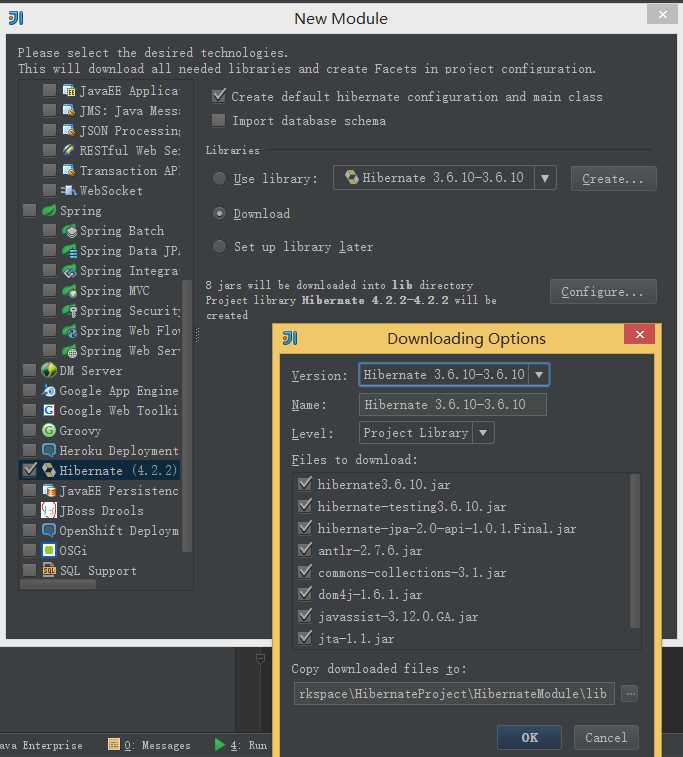Open the Java Enterprise tool window tab
683x757 pixels.
point(42,745)
